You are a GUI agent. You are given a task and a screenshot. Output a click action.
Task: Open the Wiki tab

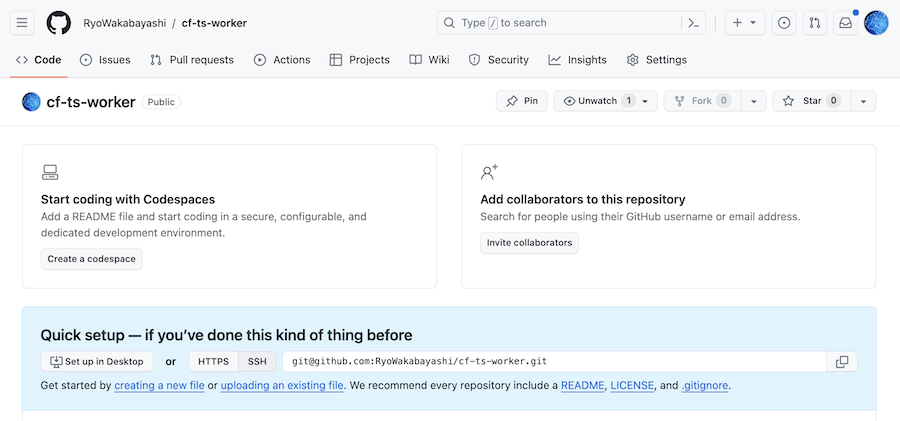click(429, 60)
